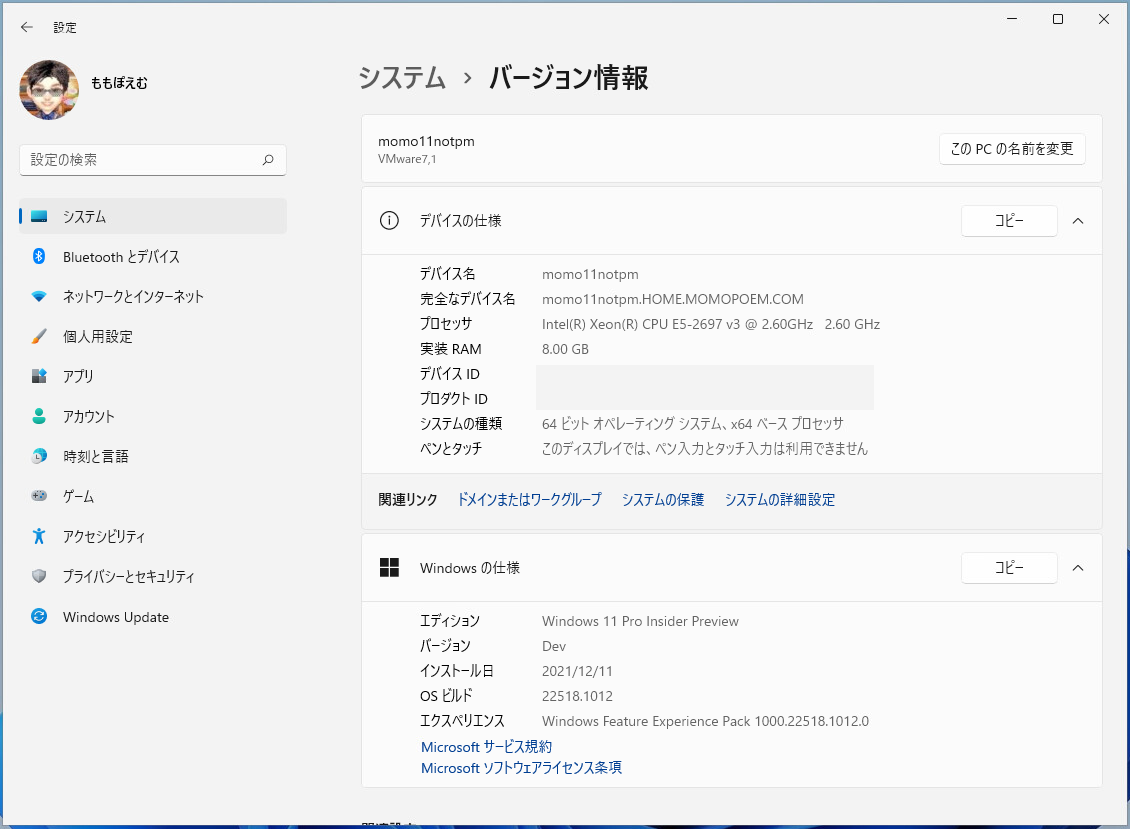Click the バージョン情報 page title
This screenshot has height=829, width=1130.
[x=569, y=78]
